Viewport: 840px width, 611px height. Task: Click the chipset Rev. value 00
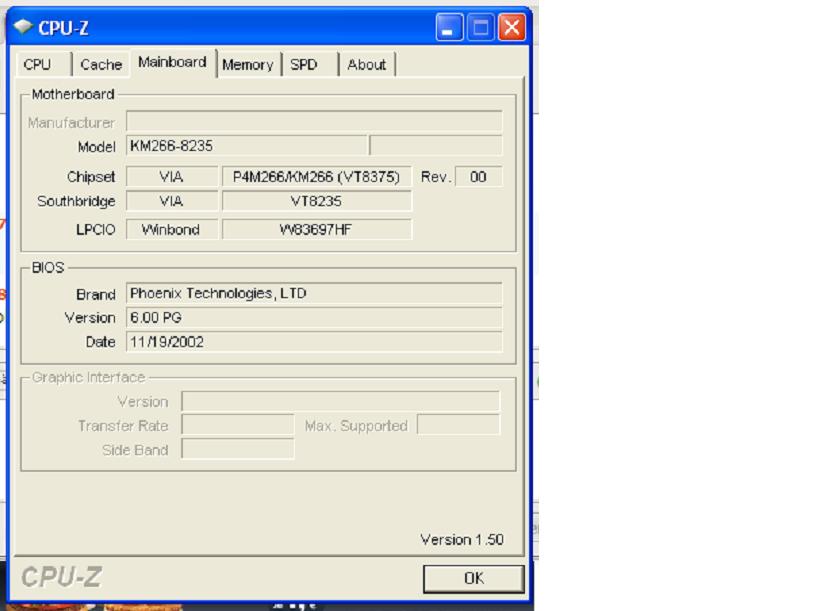click(x=478, y=177)
